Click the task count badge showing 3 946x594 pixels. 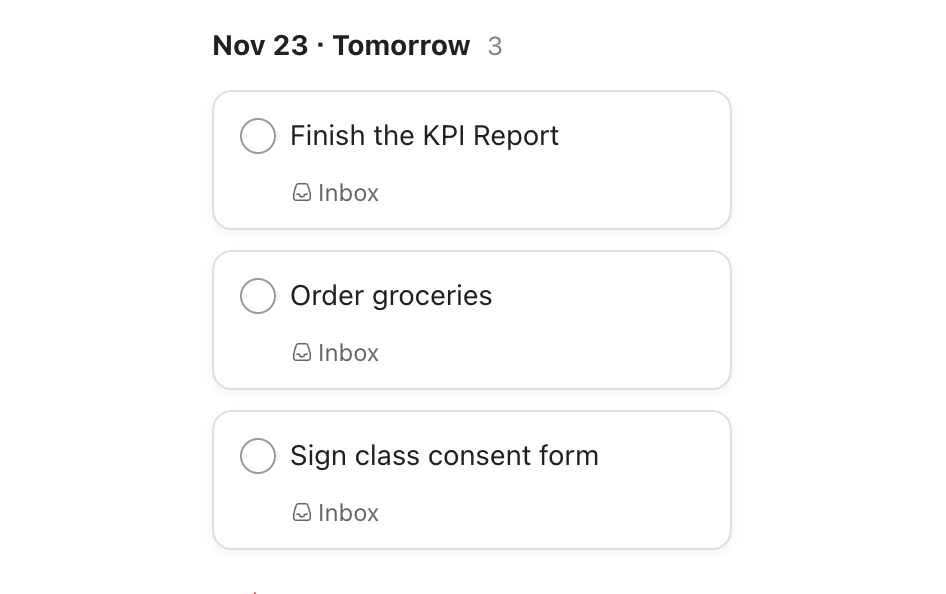coord(495,45)
